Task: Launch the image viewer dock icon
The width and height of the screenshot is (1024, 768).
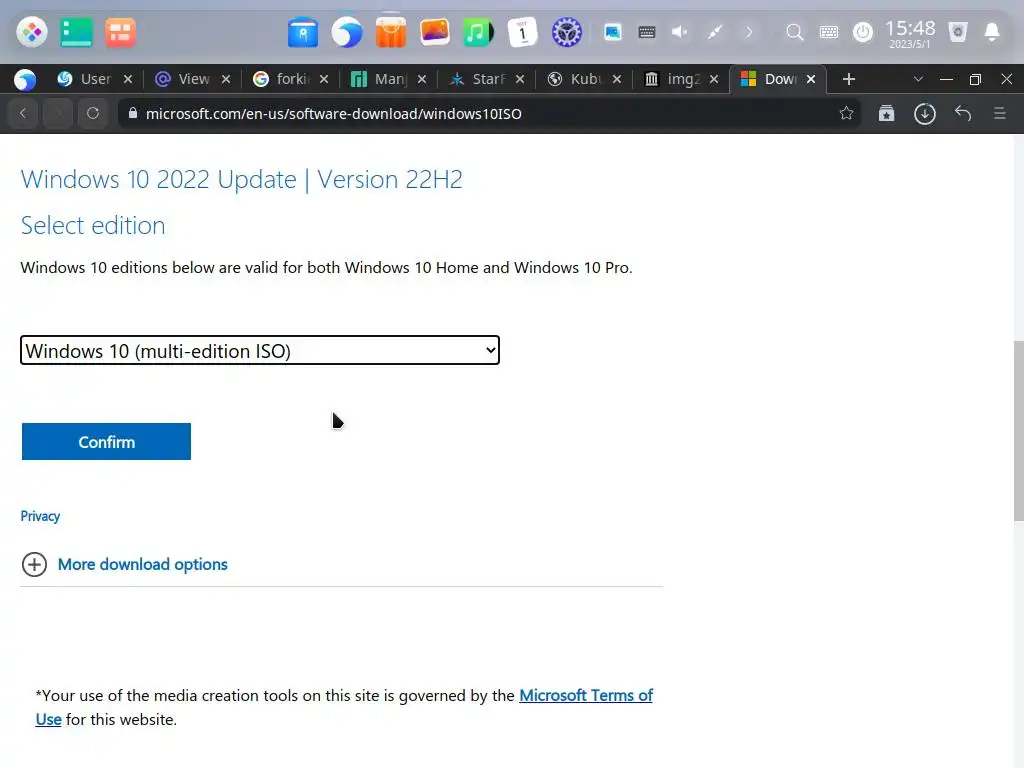Action: click(x=434, y=31)
